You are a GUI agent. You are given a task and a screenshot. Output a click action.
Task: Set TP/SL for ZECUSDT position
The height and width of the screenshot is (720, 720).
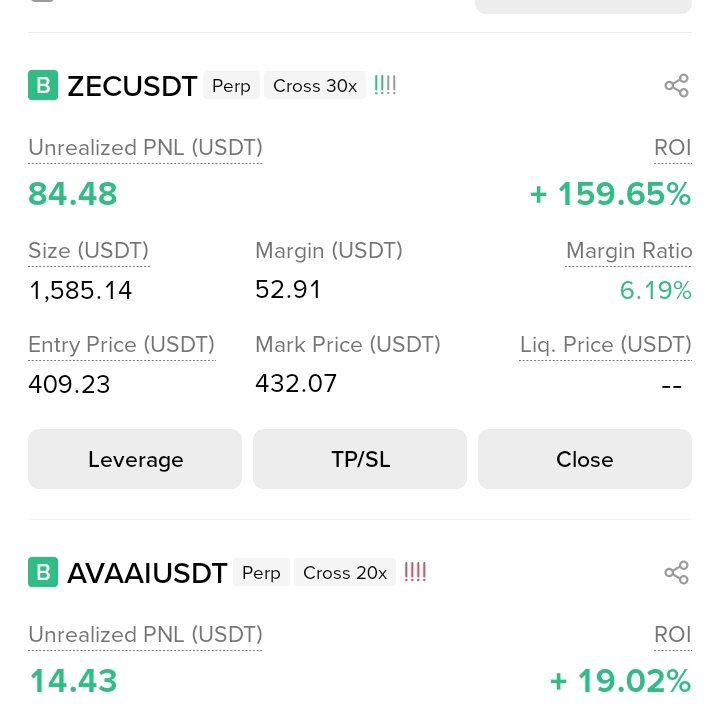360,459
